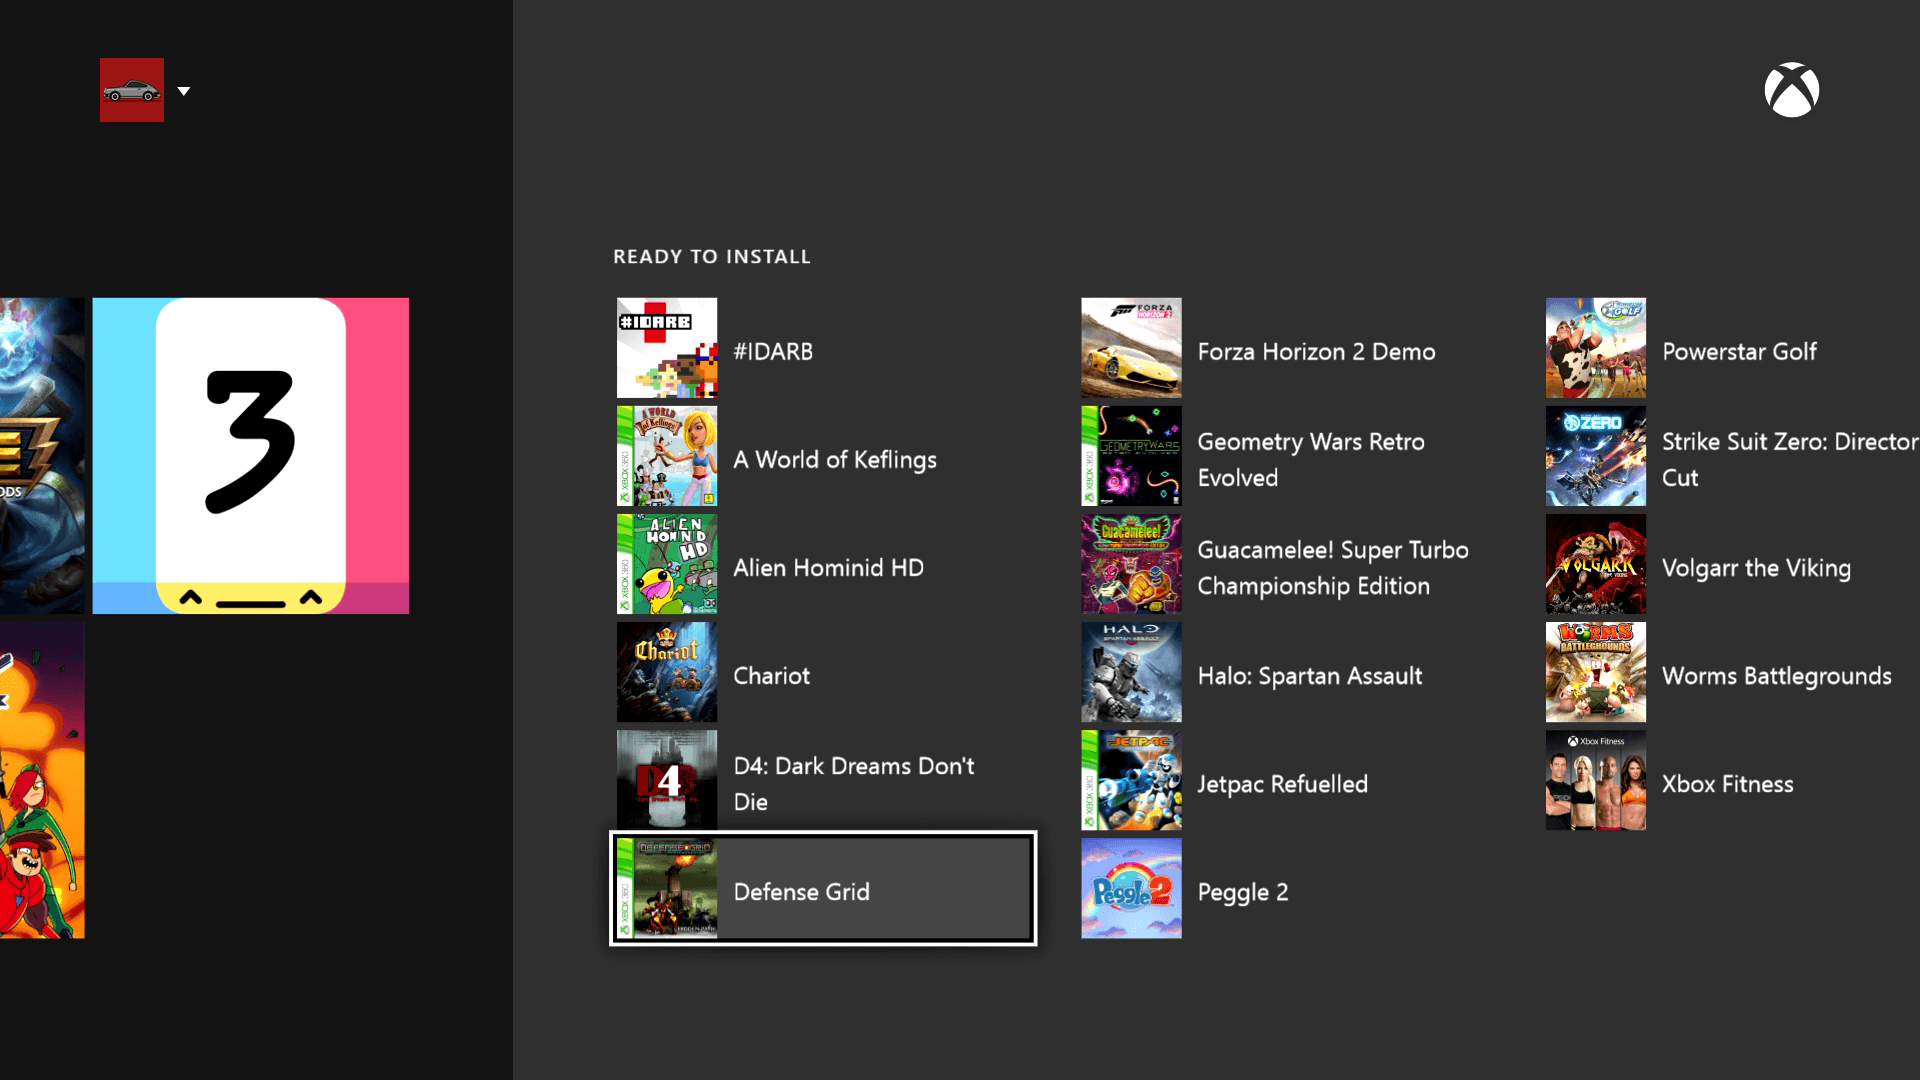Click "Geometry Wars Retro Evolved" text
This screenshot has width=1920, height=1080.
(x=1311, y=460)
